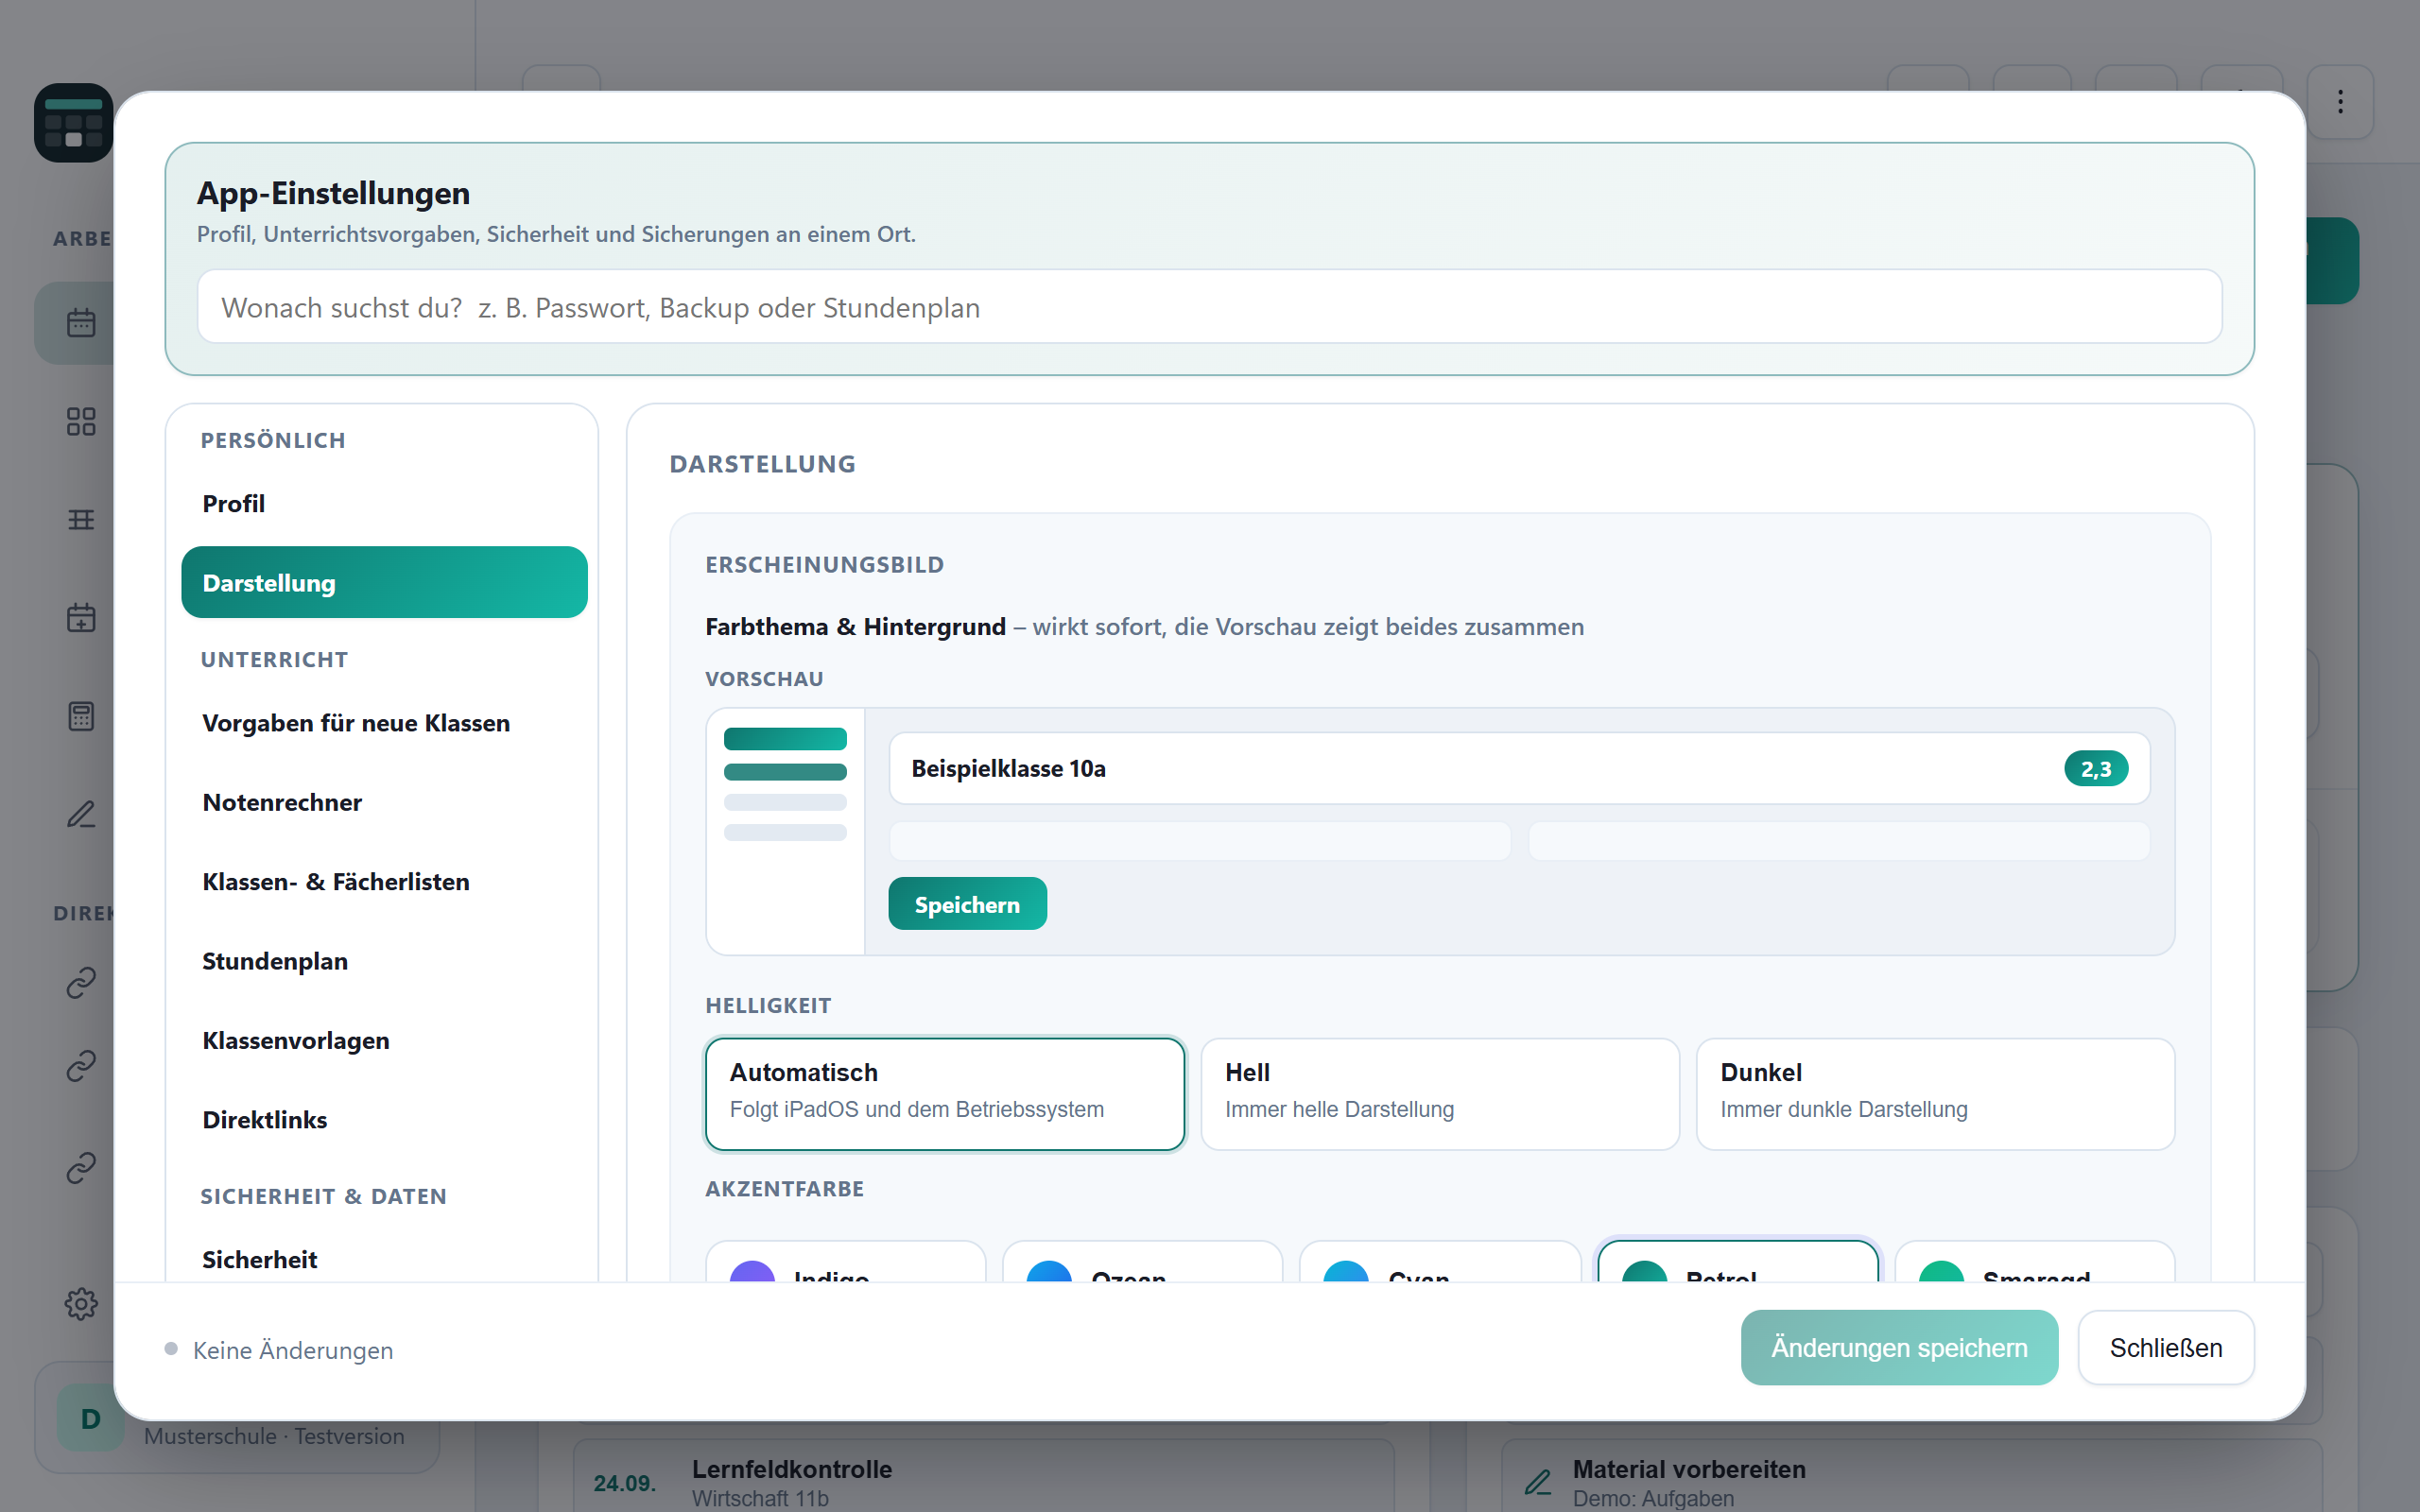The height and width of the screenshot is (1512, 2420).
Task: Open the calendar view sidebar icon
Action: point(81,323)
